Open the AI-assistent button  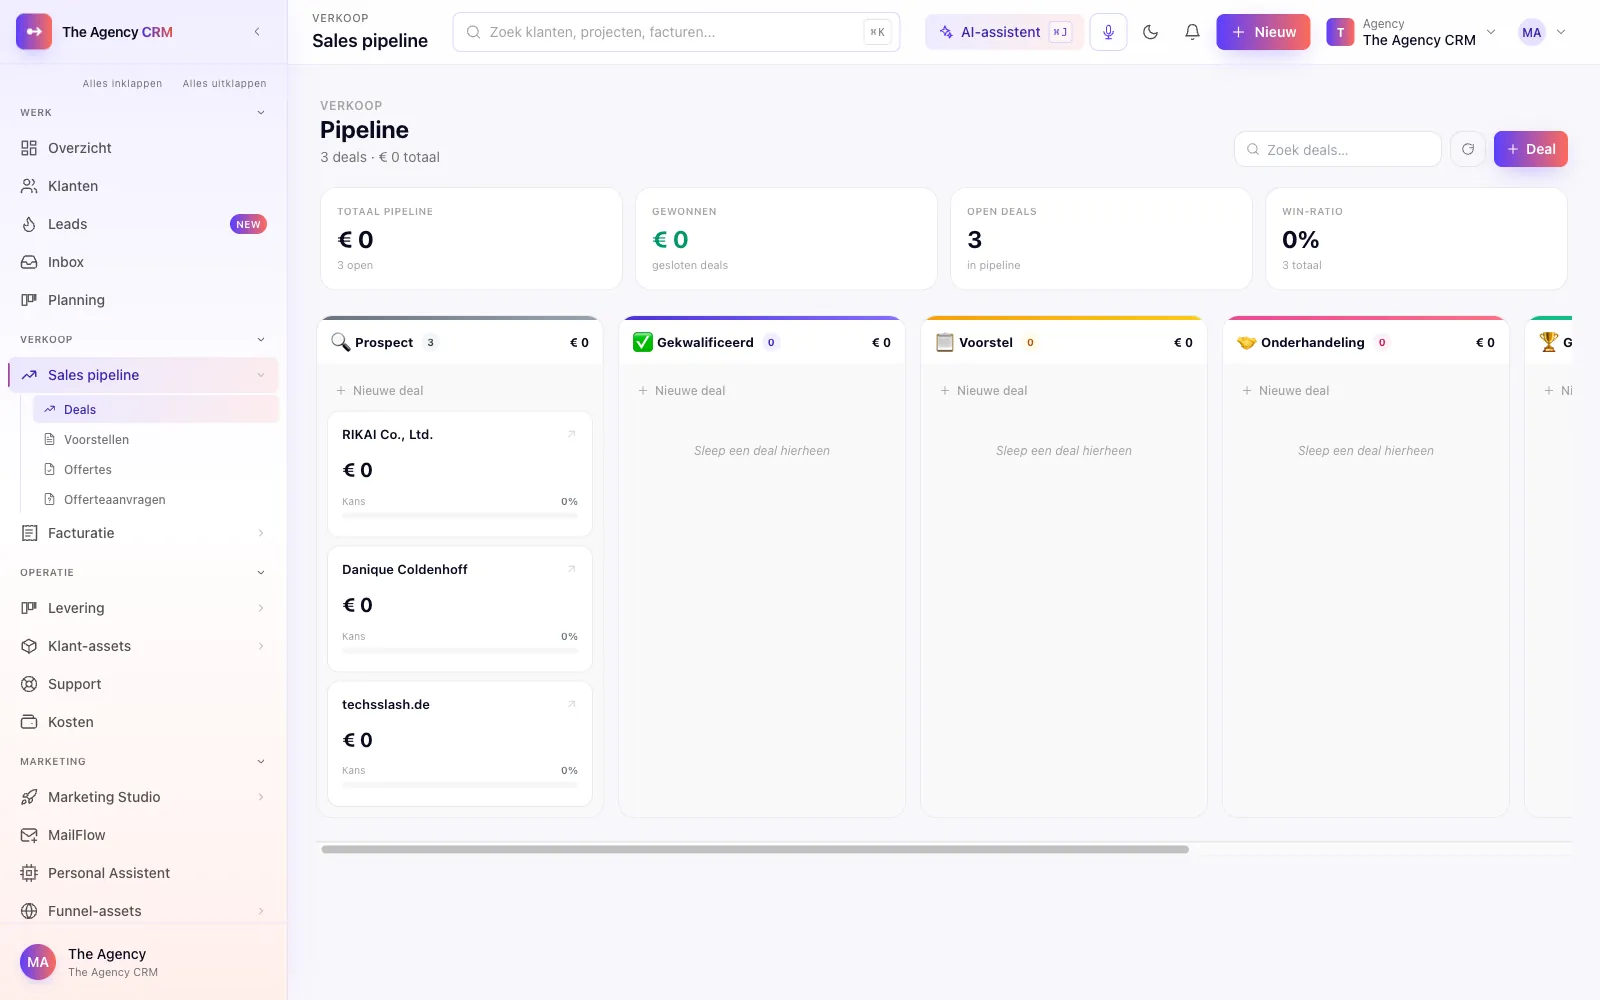1004,32
